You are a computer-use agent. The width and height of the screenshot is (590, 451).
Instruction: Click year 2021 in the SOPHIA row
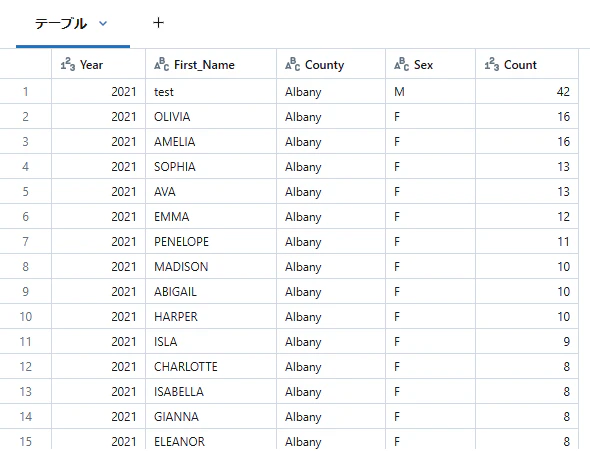124,167
